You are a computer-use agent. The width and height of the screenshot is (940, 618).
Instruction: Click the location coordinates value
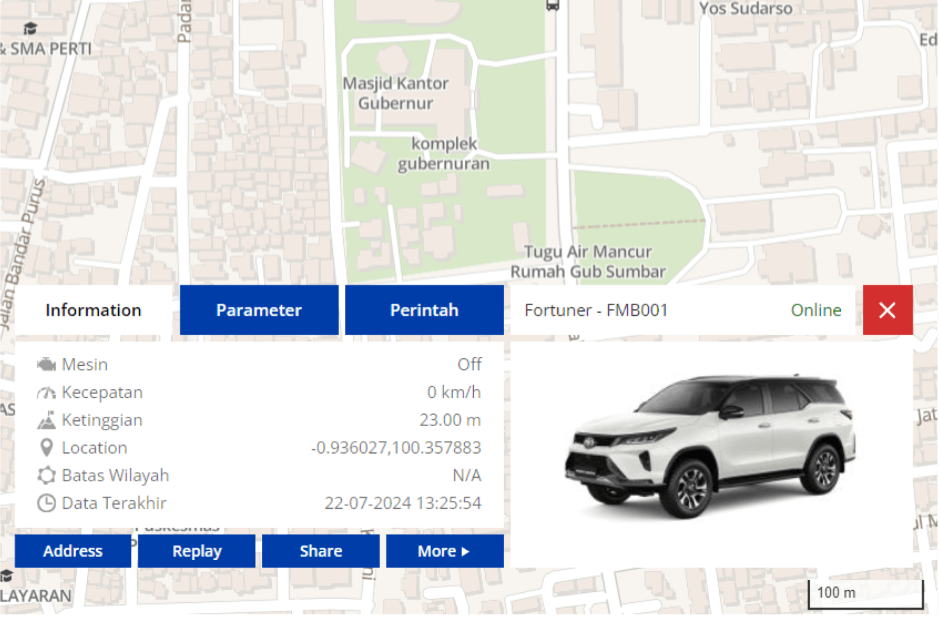coord(396,448)
